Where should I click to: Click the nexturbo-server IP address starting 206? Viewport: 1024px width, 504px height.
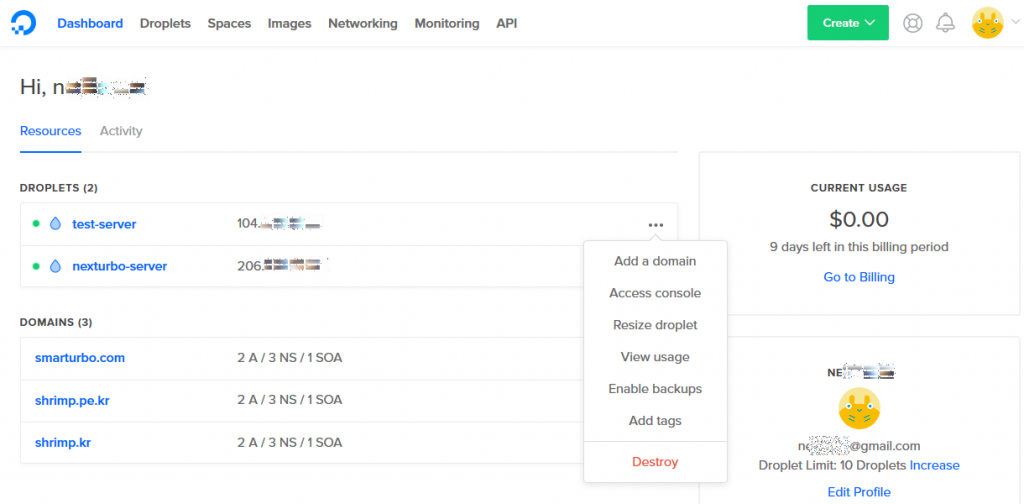[x=281, y=266]
